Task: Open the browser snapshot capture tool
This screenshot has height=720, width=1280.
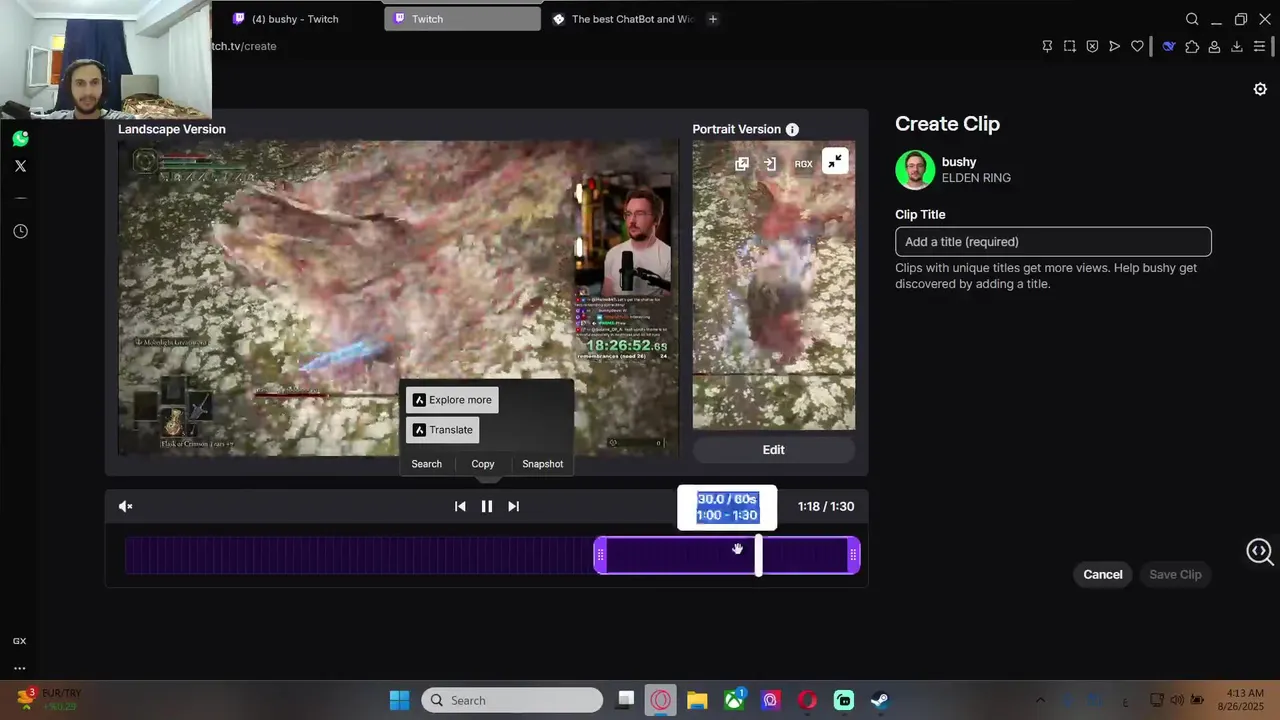Action: pyautogui.click(x=1070, y=46)
